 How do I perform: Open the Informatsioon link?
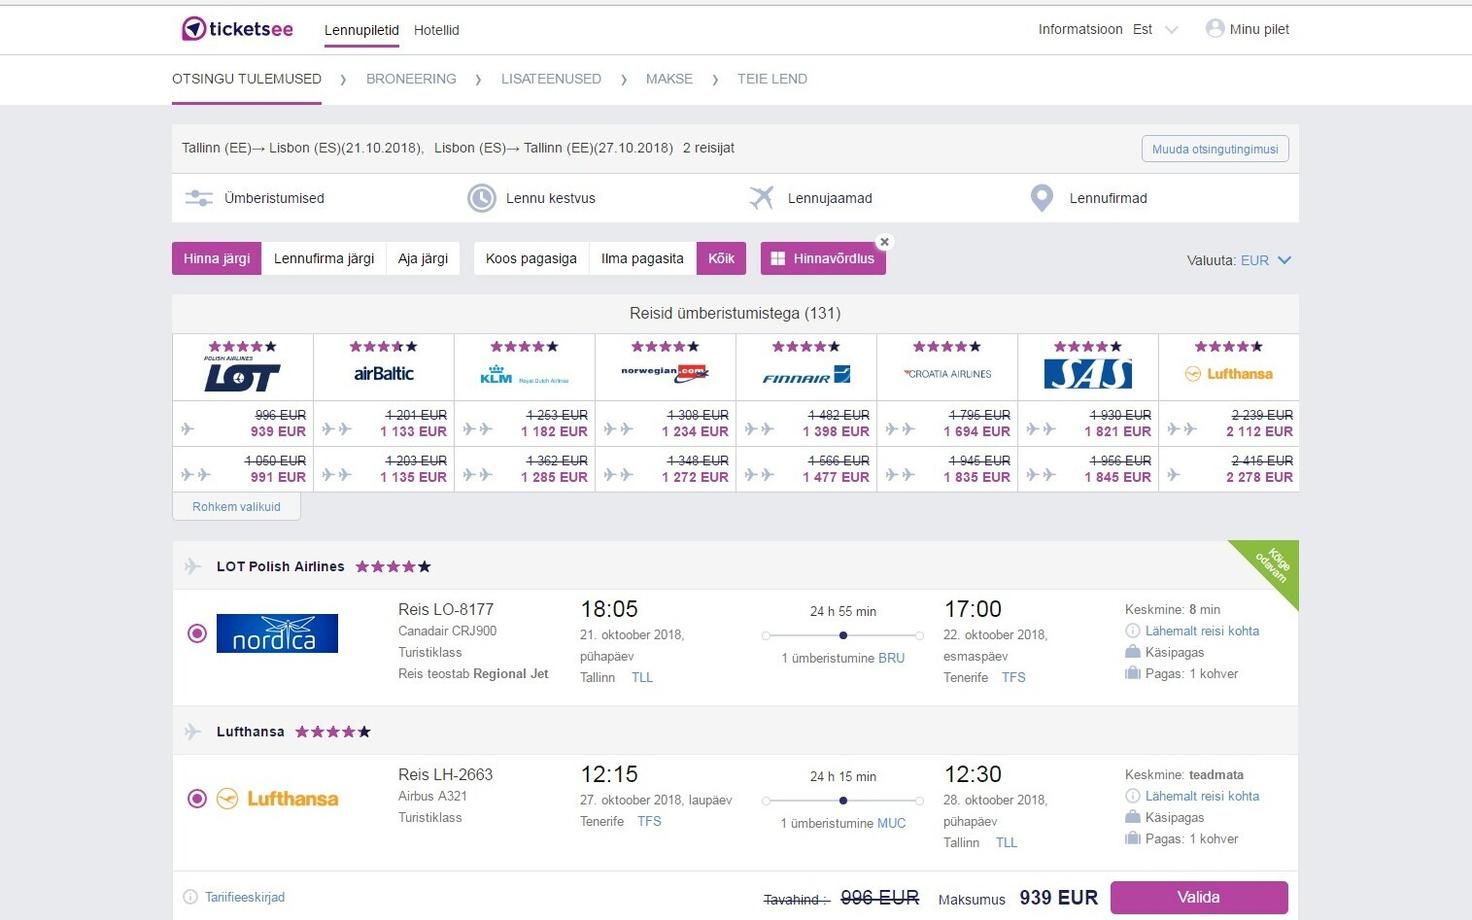[x=1080, y=29]
